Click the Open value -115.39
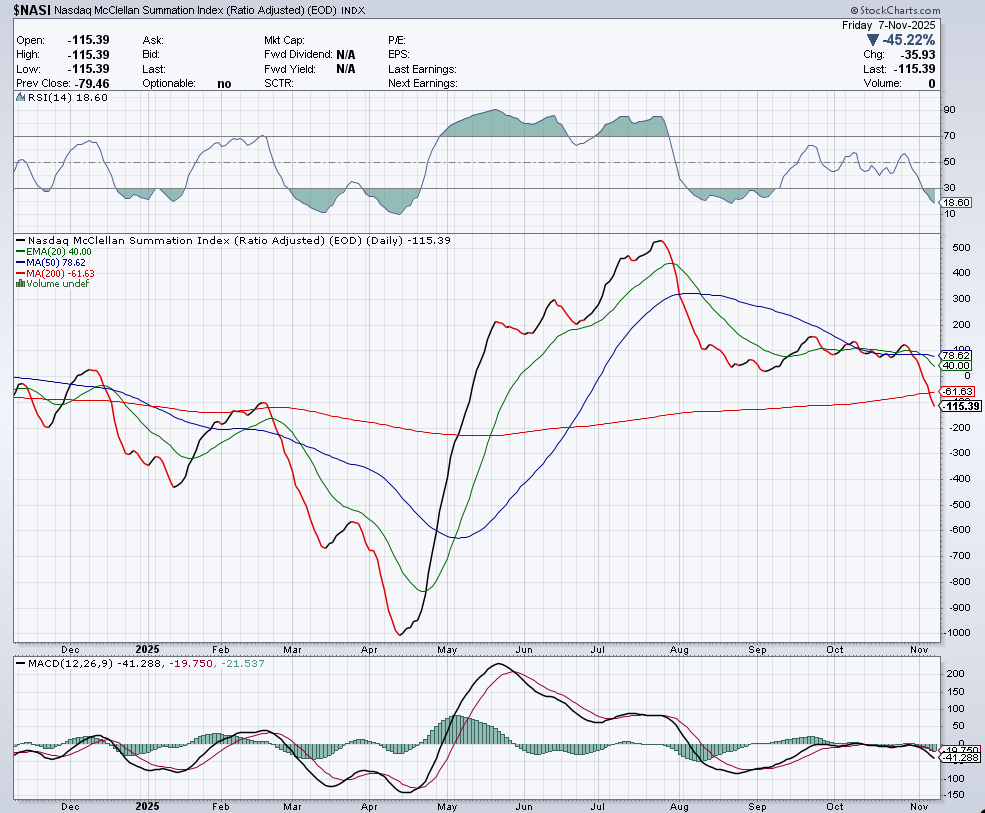 click(89, 40)
